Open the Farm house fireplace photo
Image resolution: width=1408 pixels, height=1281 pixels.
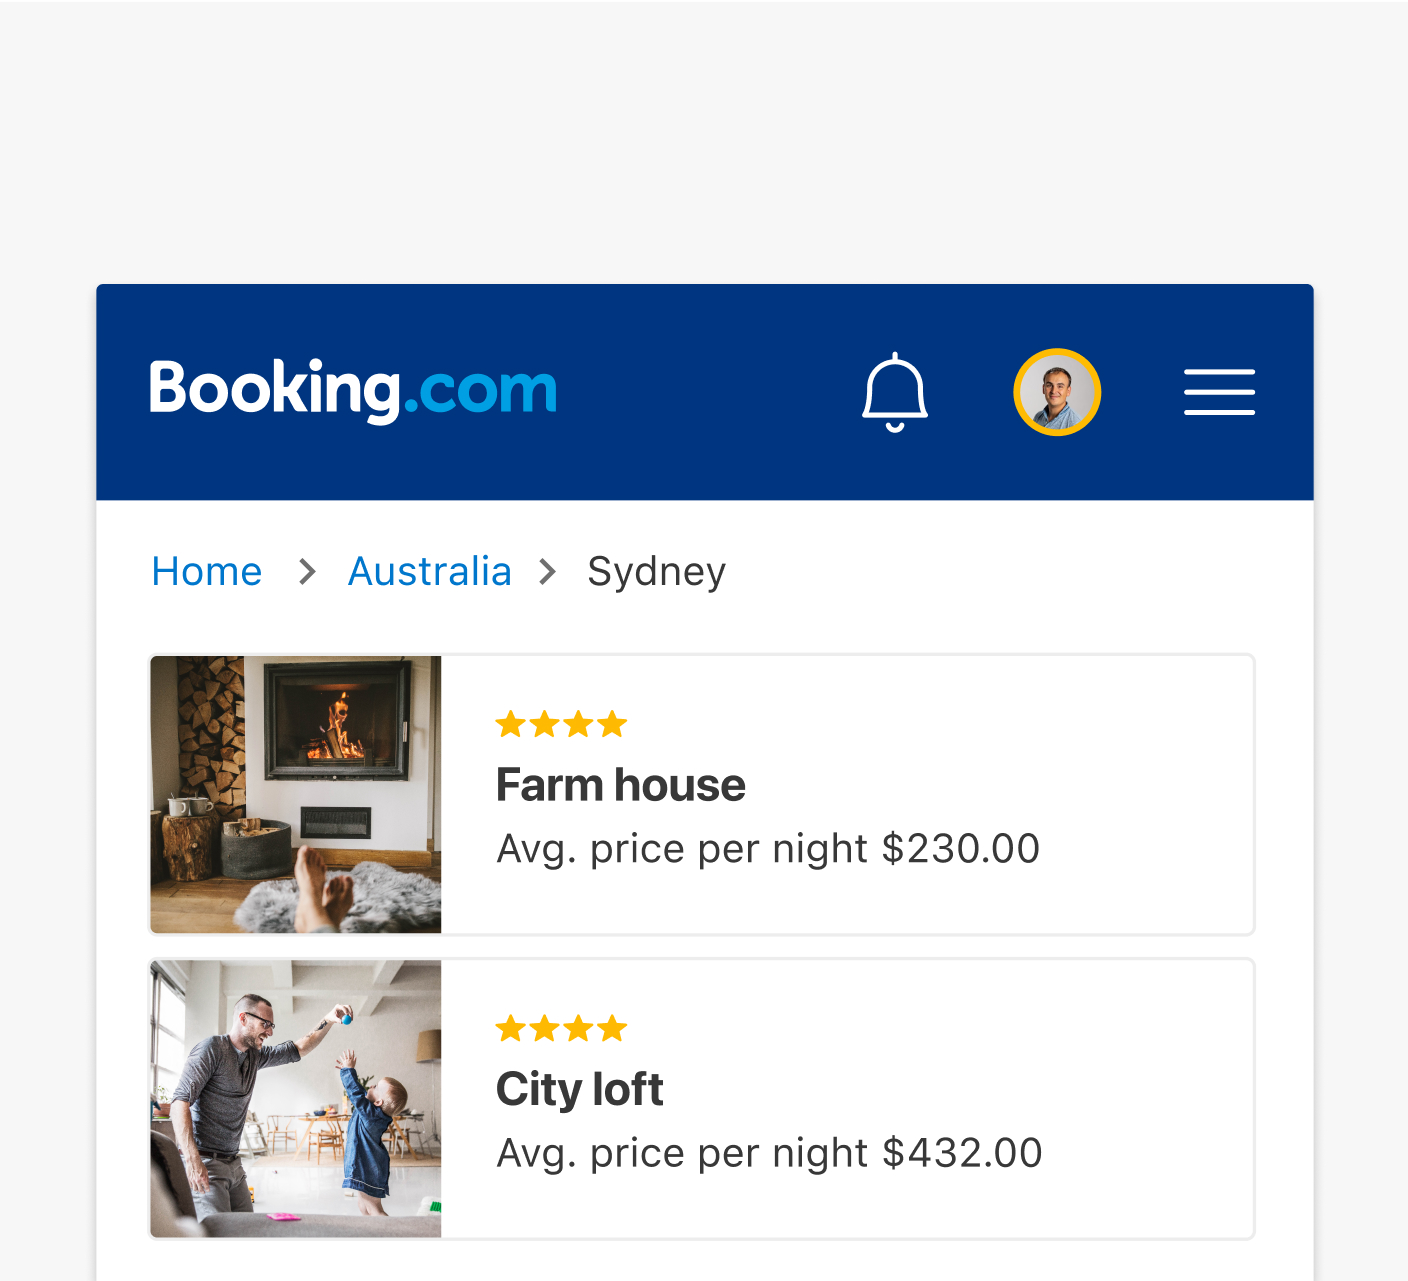click(x=296, y=795)
